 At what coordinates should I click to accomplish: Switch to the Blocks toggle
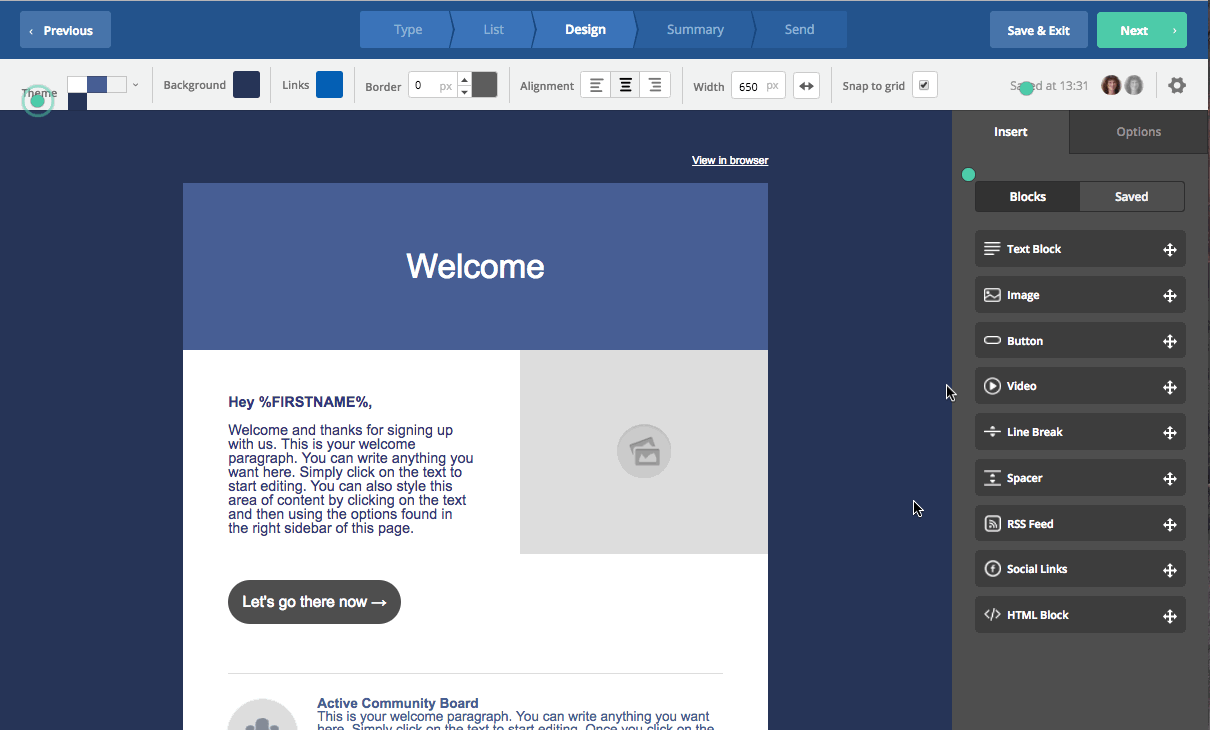point(1027,197)
